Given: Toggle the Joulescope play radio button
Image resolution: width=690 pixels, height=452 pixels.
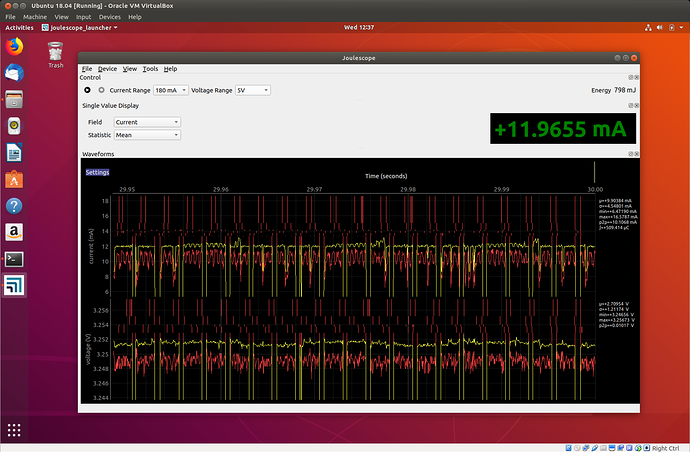Looking at the screenshot, I should tap(87, 90).
